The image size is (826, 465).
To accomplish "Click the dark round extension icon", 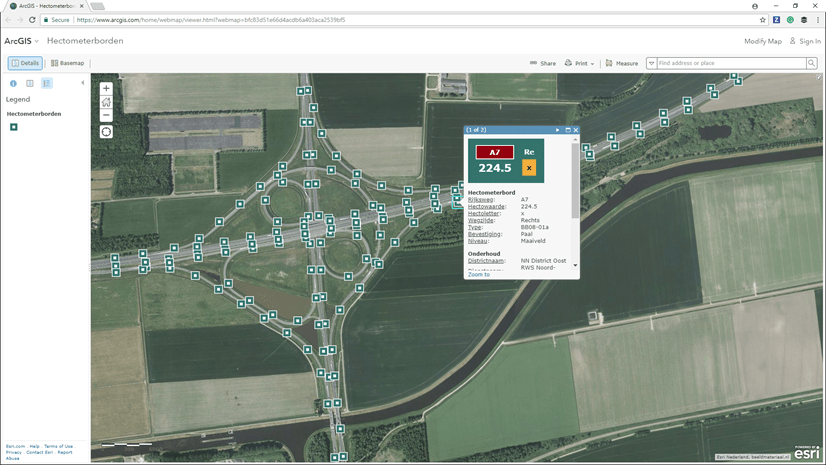I will click(804, 19).
